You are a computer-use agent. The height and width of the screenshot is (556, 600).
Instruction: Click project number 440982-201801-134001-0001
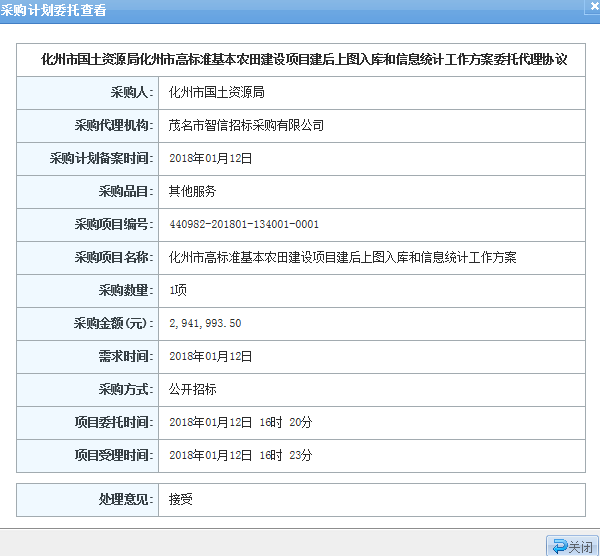tap(244, 224)
